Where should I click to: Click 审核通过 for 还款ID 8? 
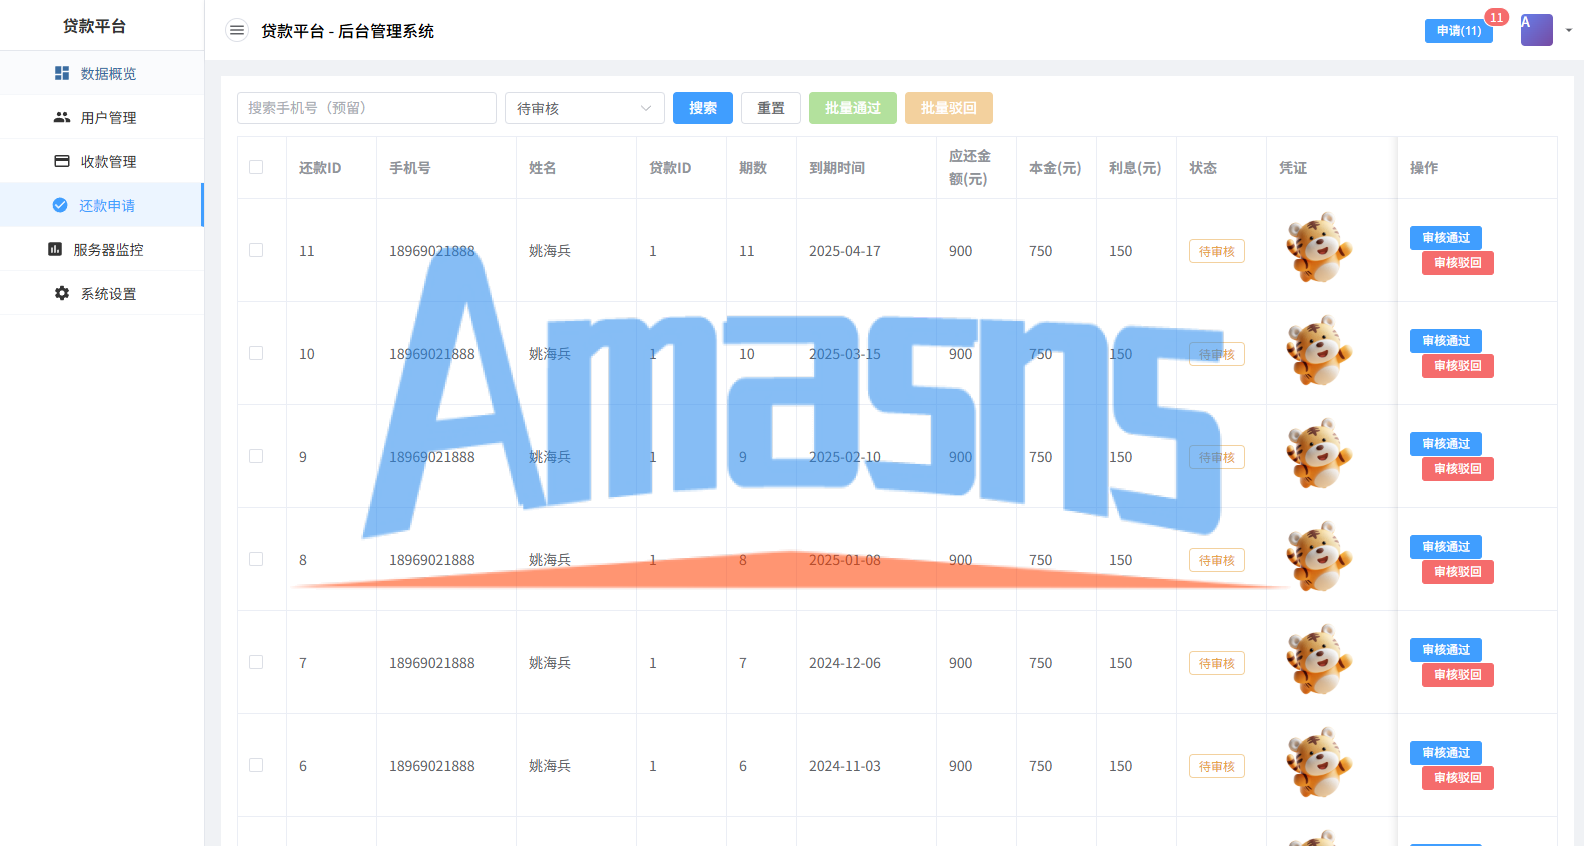click(x=1446, y=547)
